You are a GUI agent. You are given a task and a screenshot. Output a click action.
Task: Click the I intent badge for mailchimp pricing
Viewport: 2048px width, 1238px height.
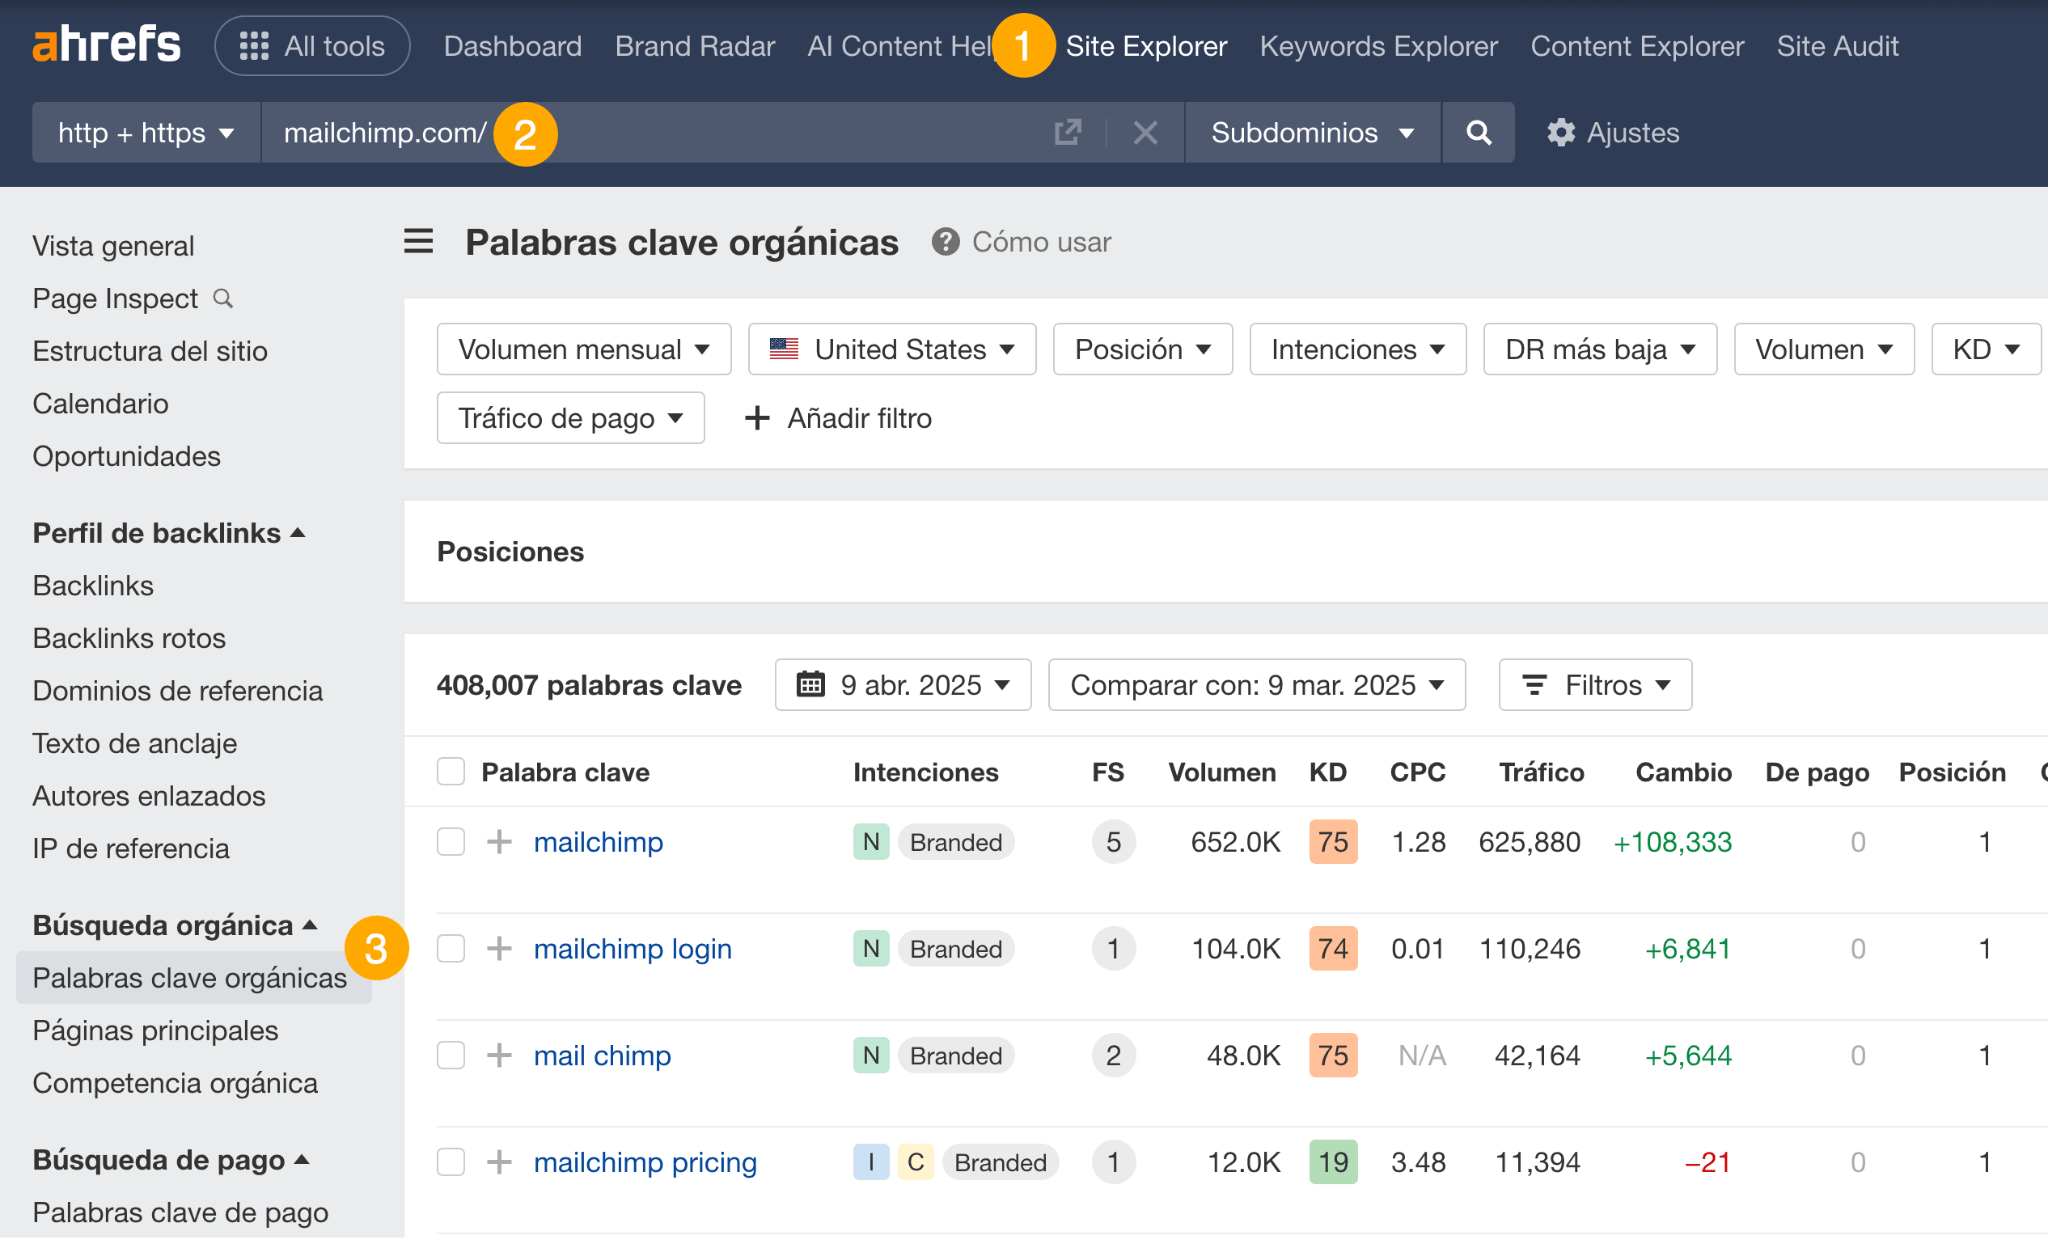[x=871, y=1162]
